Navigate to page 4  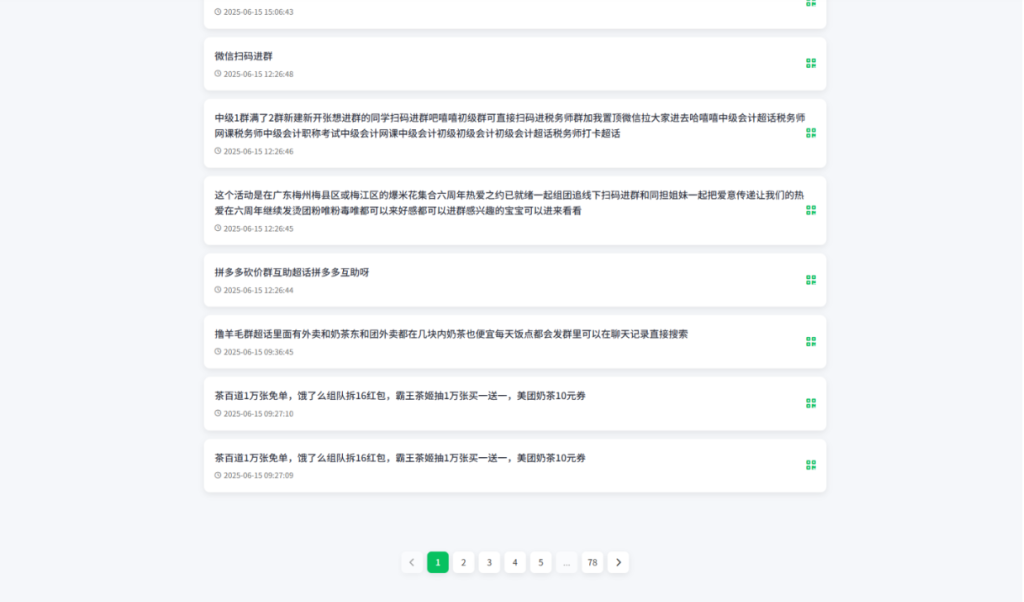(515, 562)
